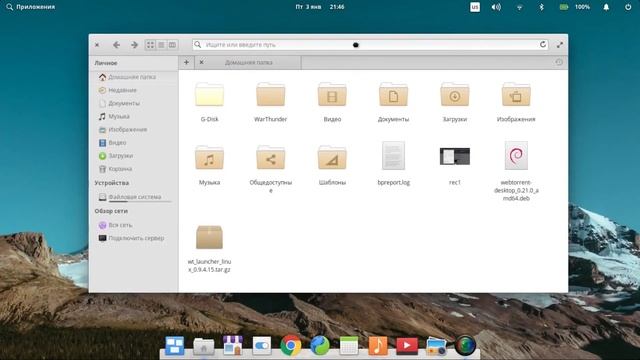The image size is (640, 360).
Task: Open Calendar from the dock
Action: pos(349,346)
